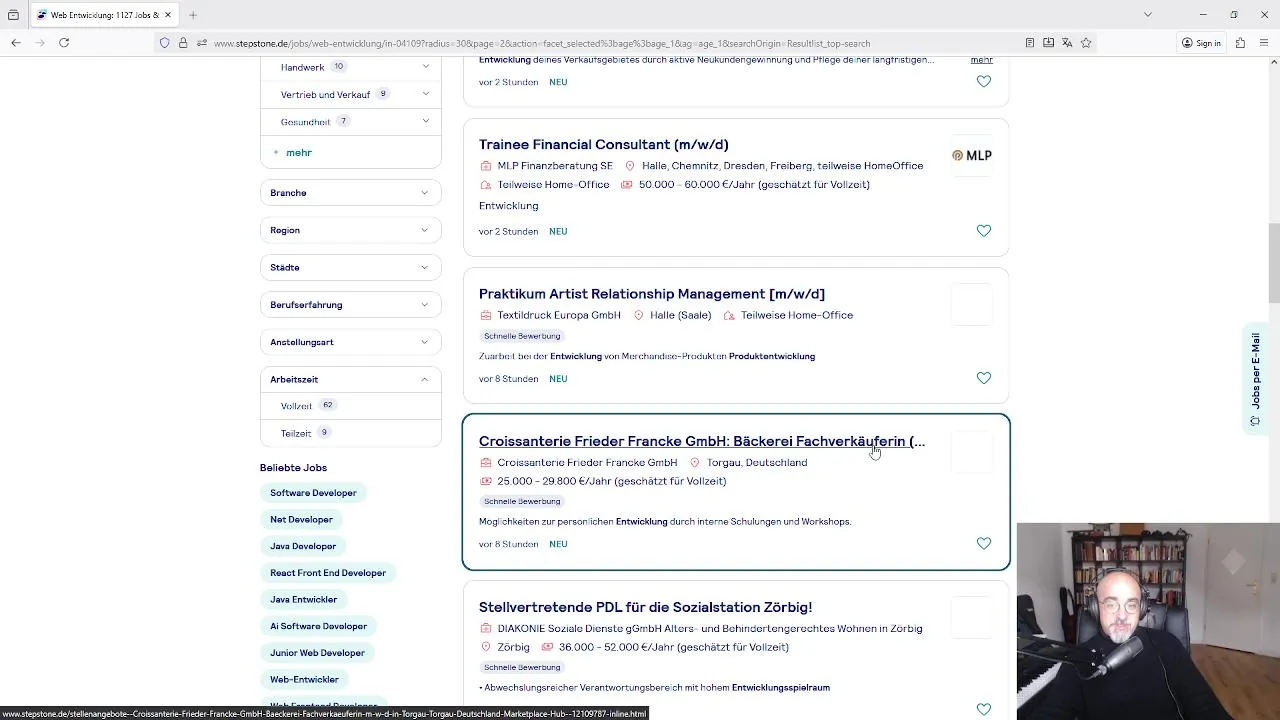Bookmark this page with the star

[x=1086, y=43]
